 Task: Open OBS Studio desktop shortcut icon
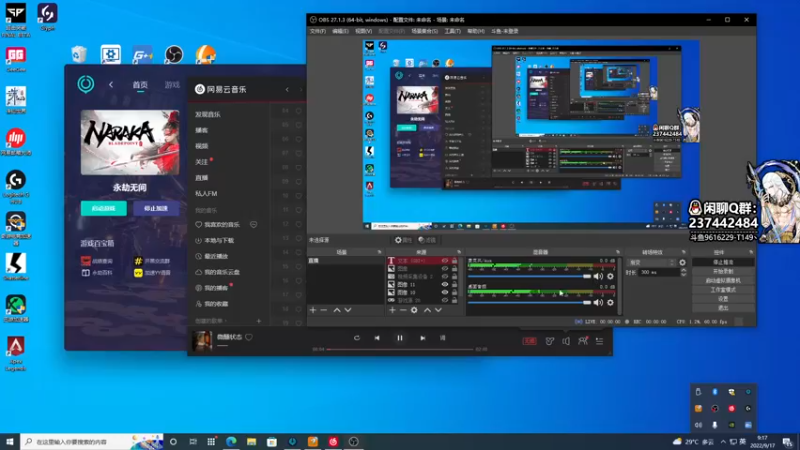pos(174,54)
